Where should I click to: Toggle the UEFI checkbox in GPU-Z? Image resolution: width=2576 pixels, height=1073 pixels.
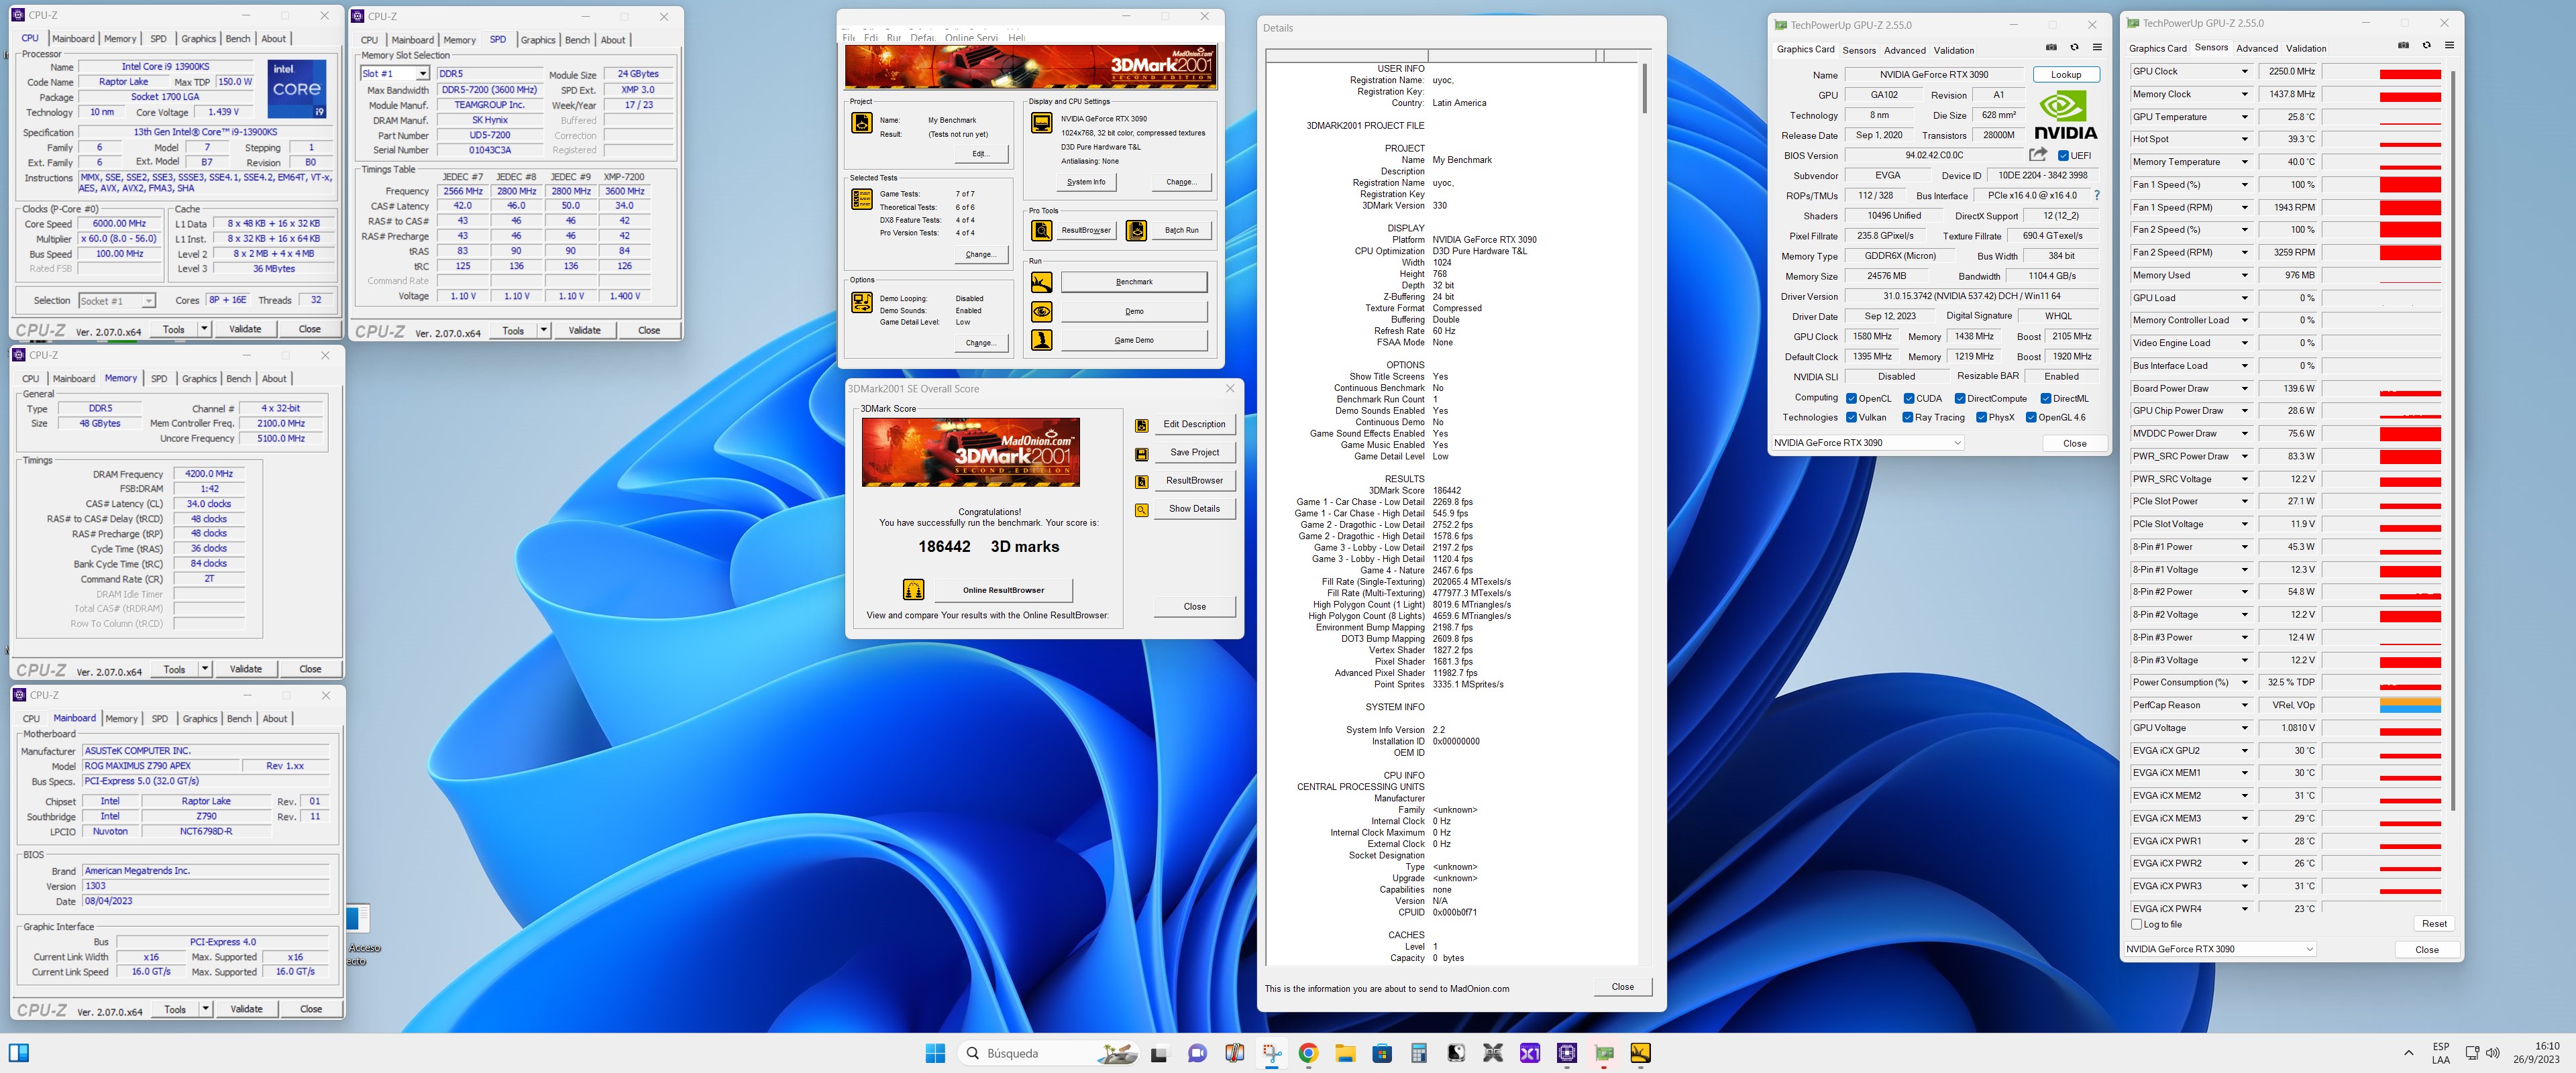pos(2063,156)
